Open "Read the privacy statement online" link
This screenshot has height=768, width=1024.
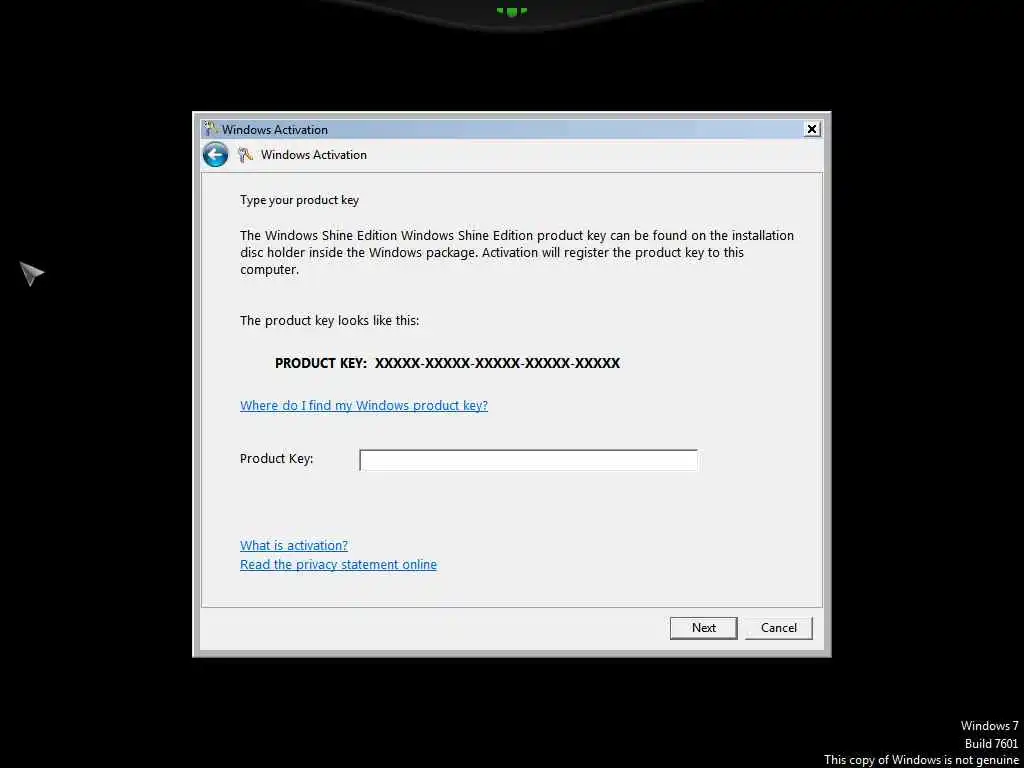[x=338, y=564]
